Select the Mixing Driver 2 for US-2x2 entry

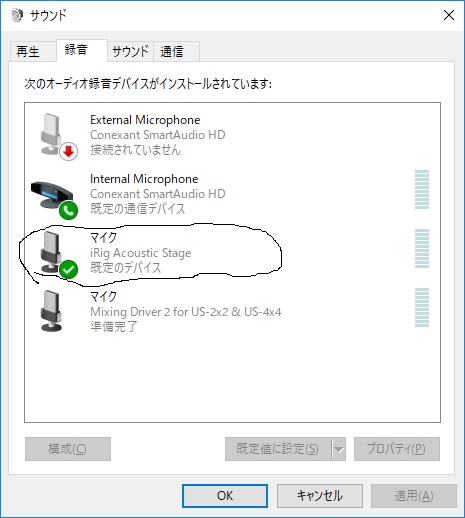click(232, 311)
